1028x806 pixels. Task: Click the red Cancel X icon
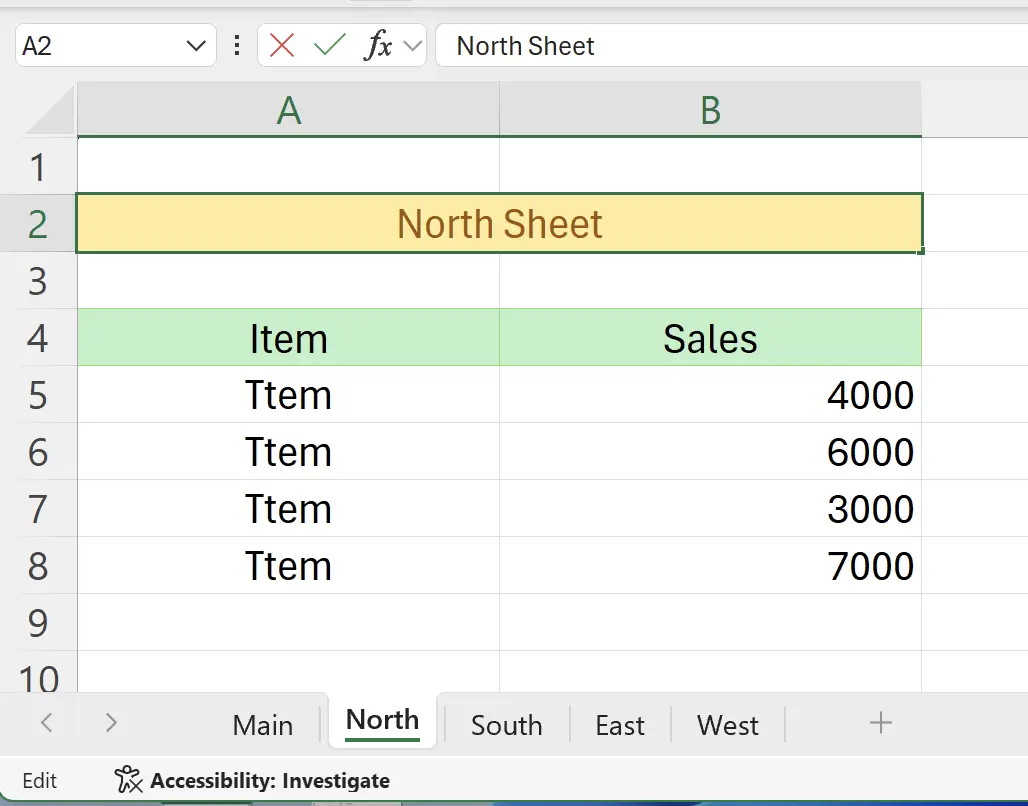coord(282,46)
